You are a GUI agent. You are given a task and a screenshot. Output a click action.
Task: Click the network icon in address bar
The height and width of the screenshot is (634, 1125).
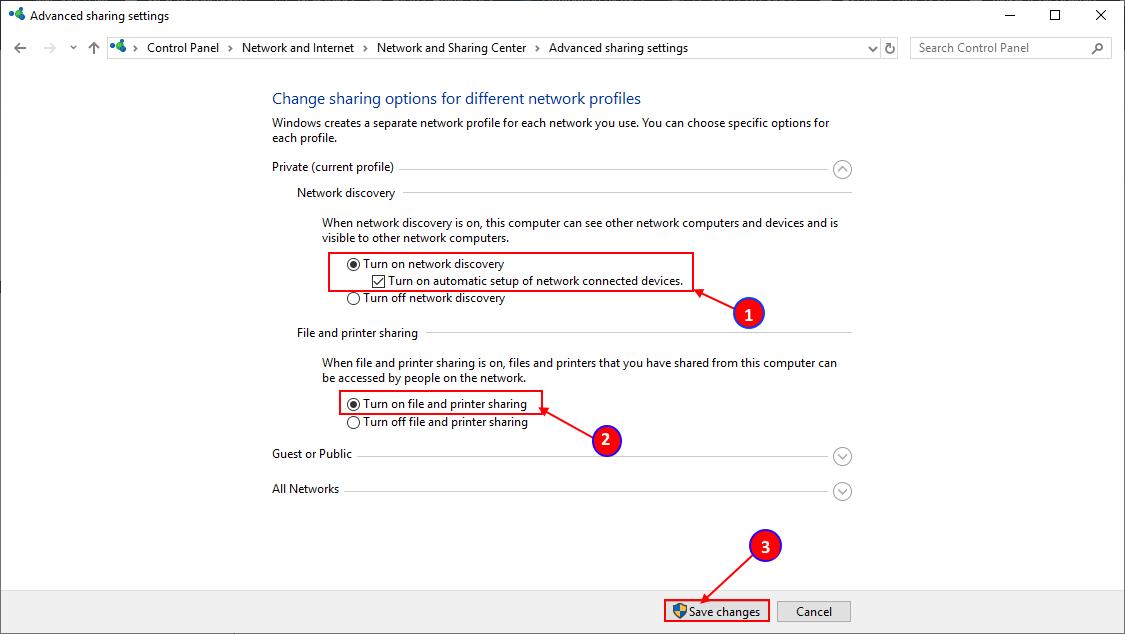pyautogui.click(x=120, y=48)
